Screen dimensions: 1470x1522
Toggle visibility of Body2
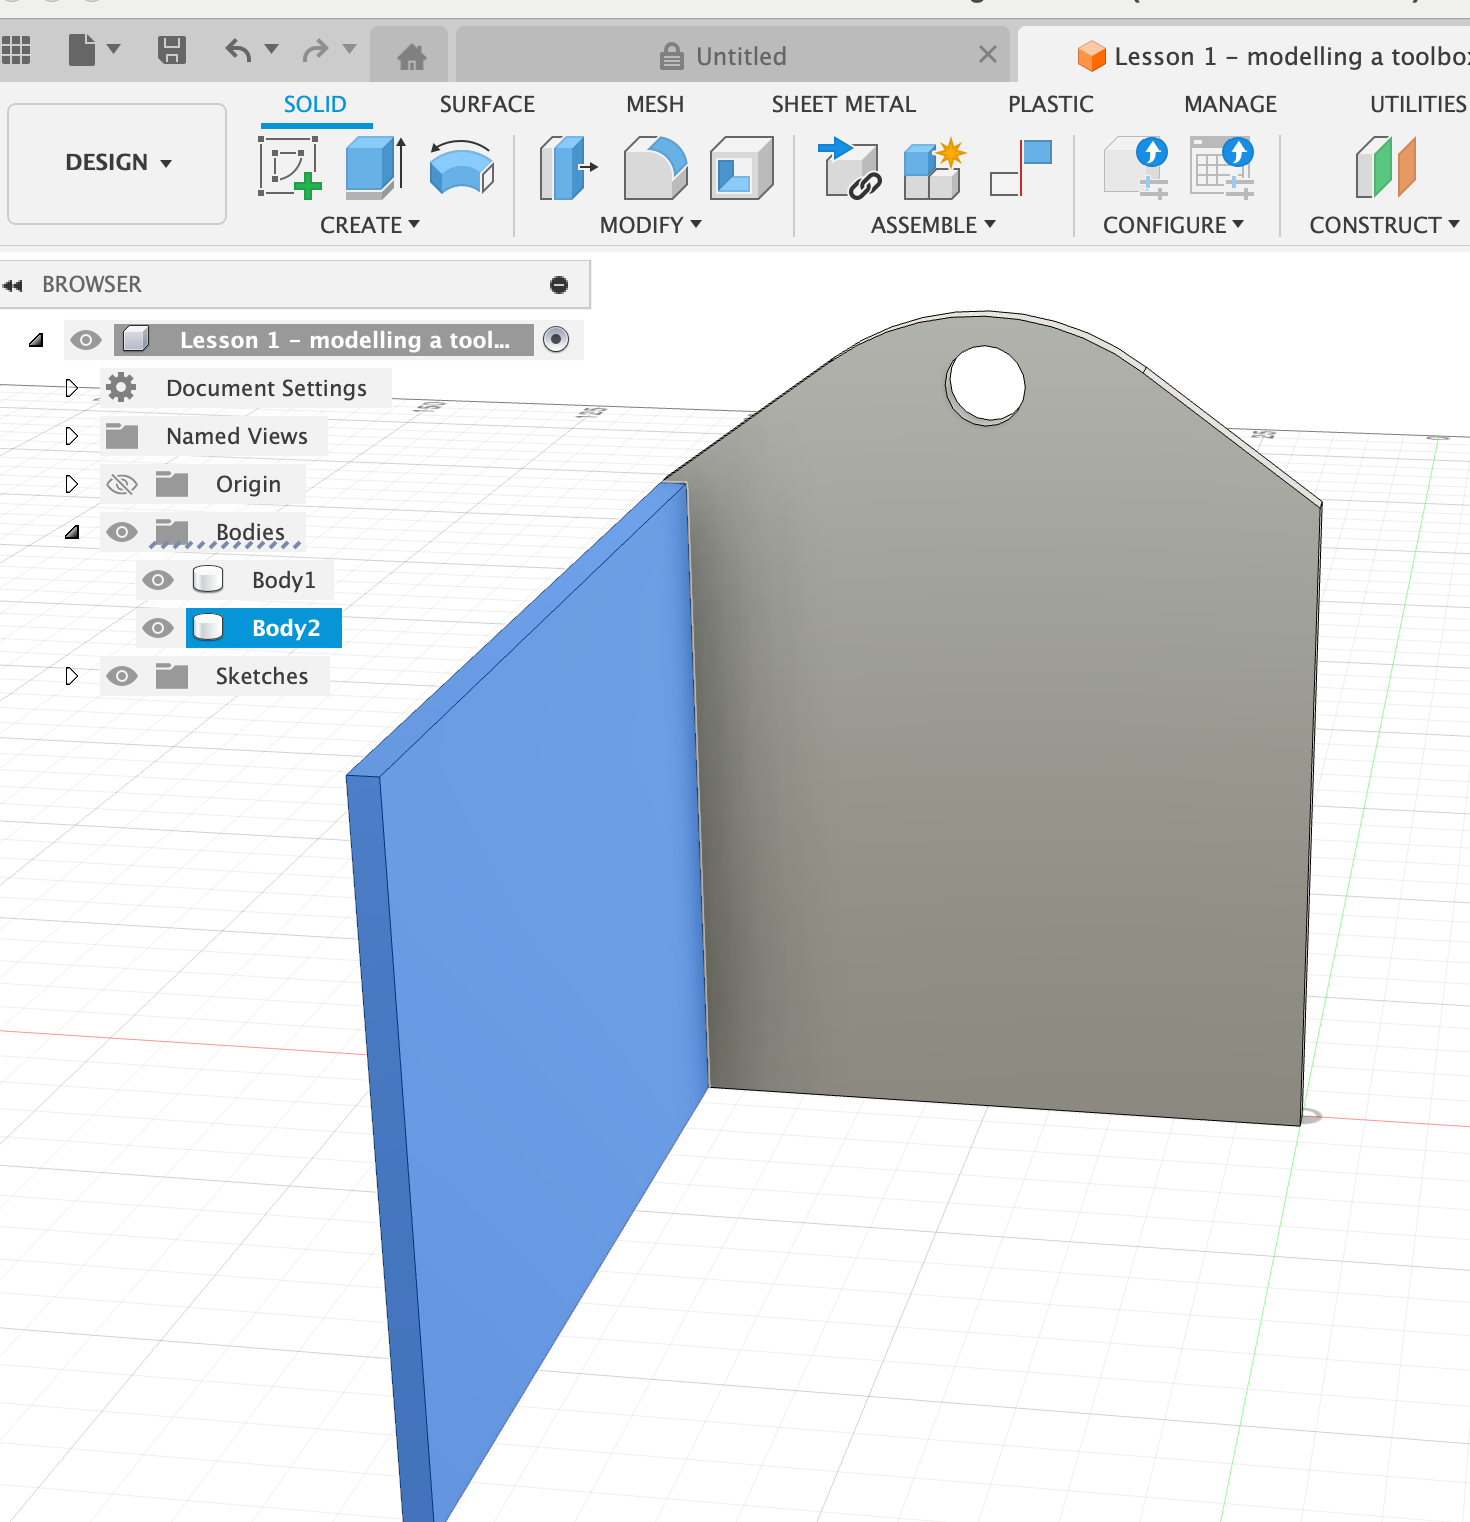click(x=158, y=628)
